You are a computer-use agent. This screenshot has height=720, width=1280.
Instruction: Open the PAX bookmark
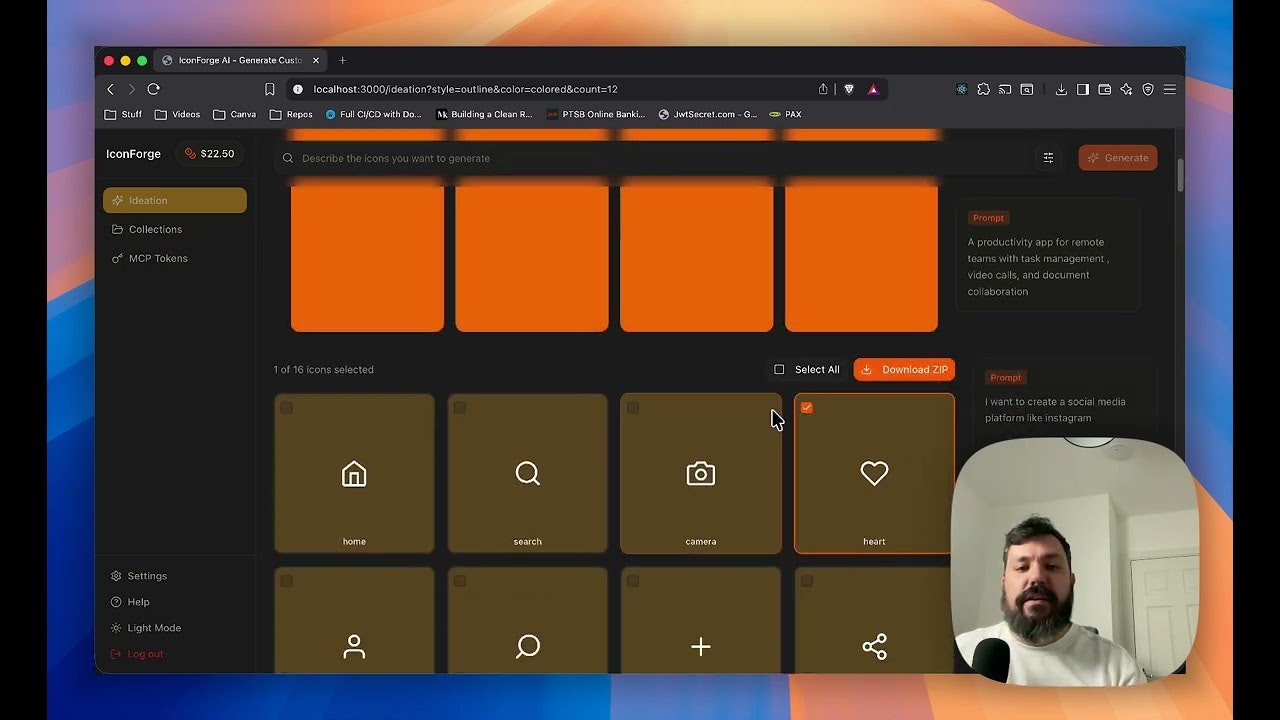click(785, 114)
